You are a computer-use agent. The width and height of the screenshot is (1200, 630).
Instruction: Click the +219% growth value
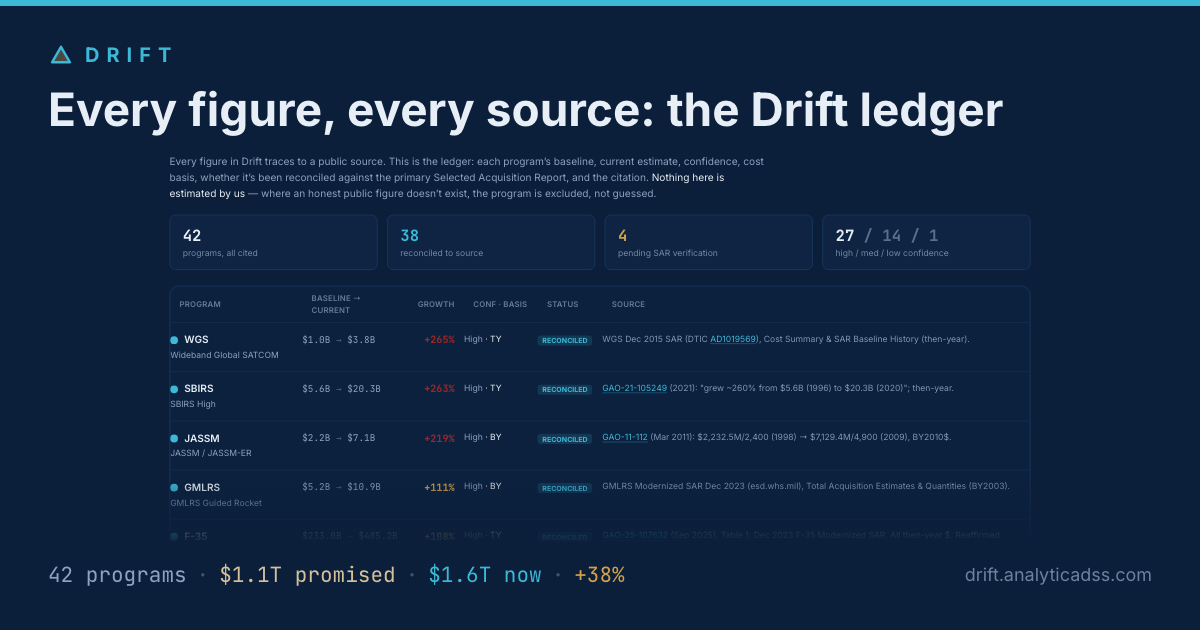tap(439, 438)
